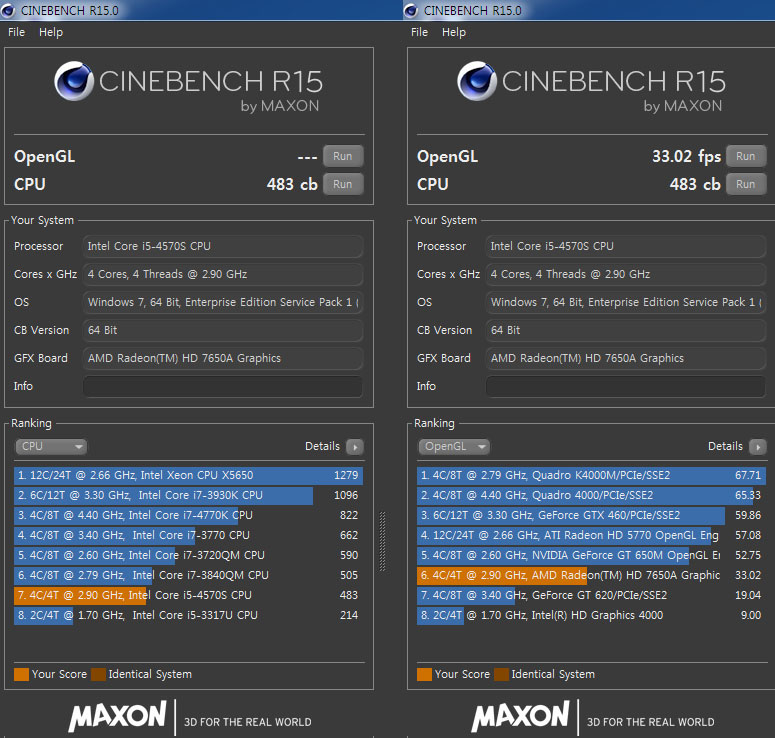
Task: Run OpenGL test in left window
Action: 343,156
